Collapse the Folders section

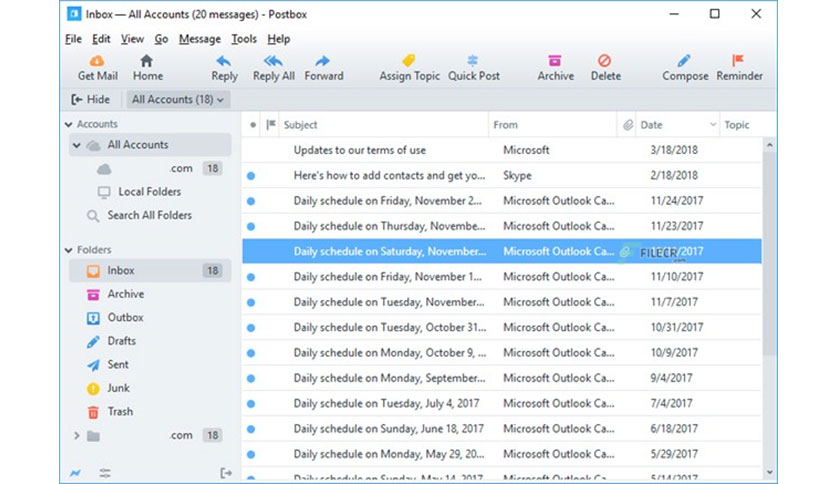pyautogui.click(x=68, y=250)
